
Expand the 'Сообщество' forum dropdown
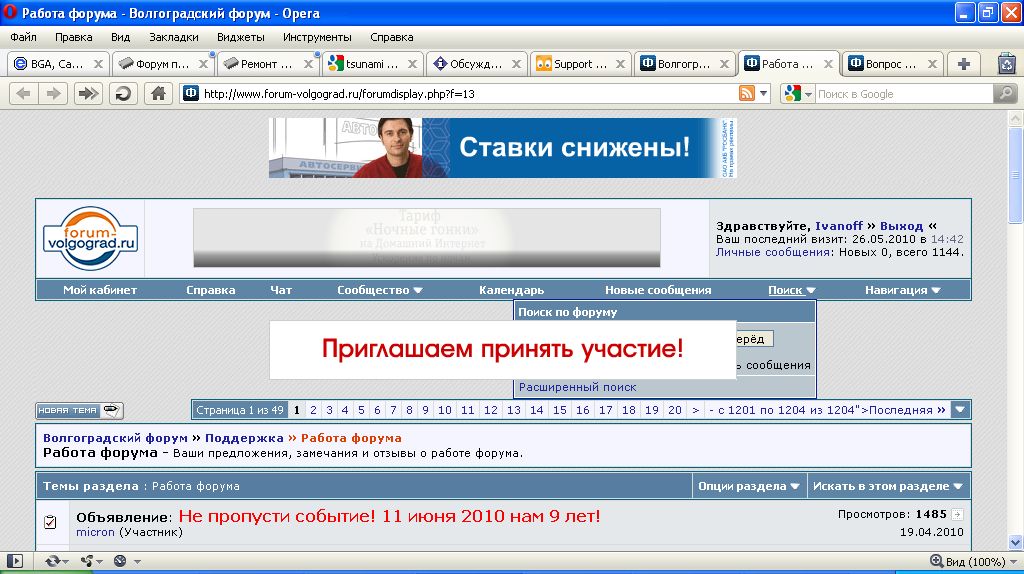click(x=380, y=290)
